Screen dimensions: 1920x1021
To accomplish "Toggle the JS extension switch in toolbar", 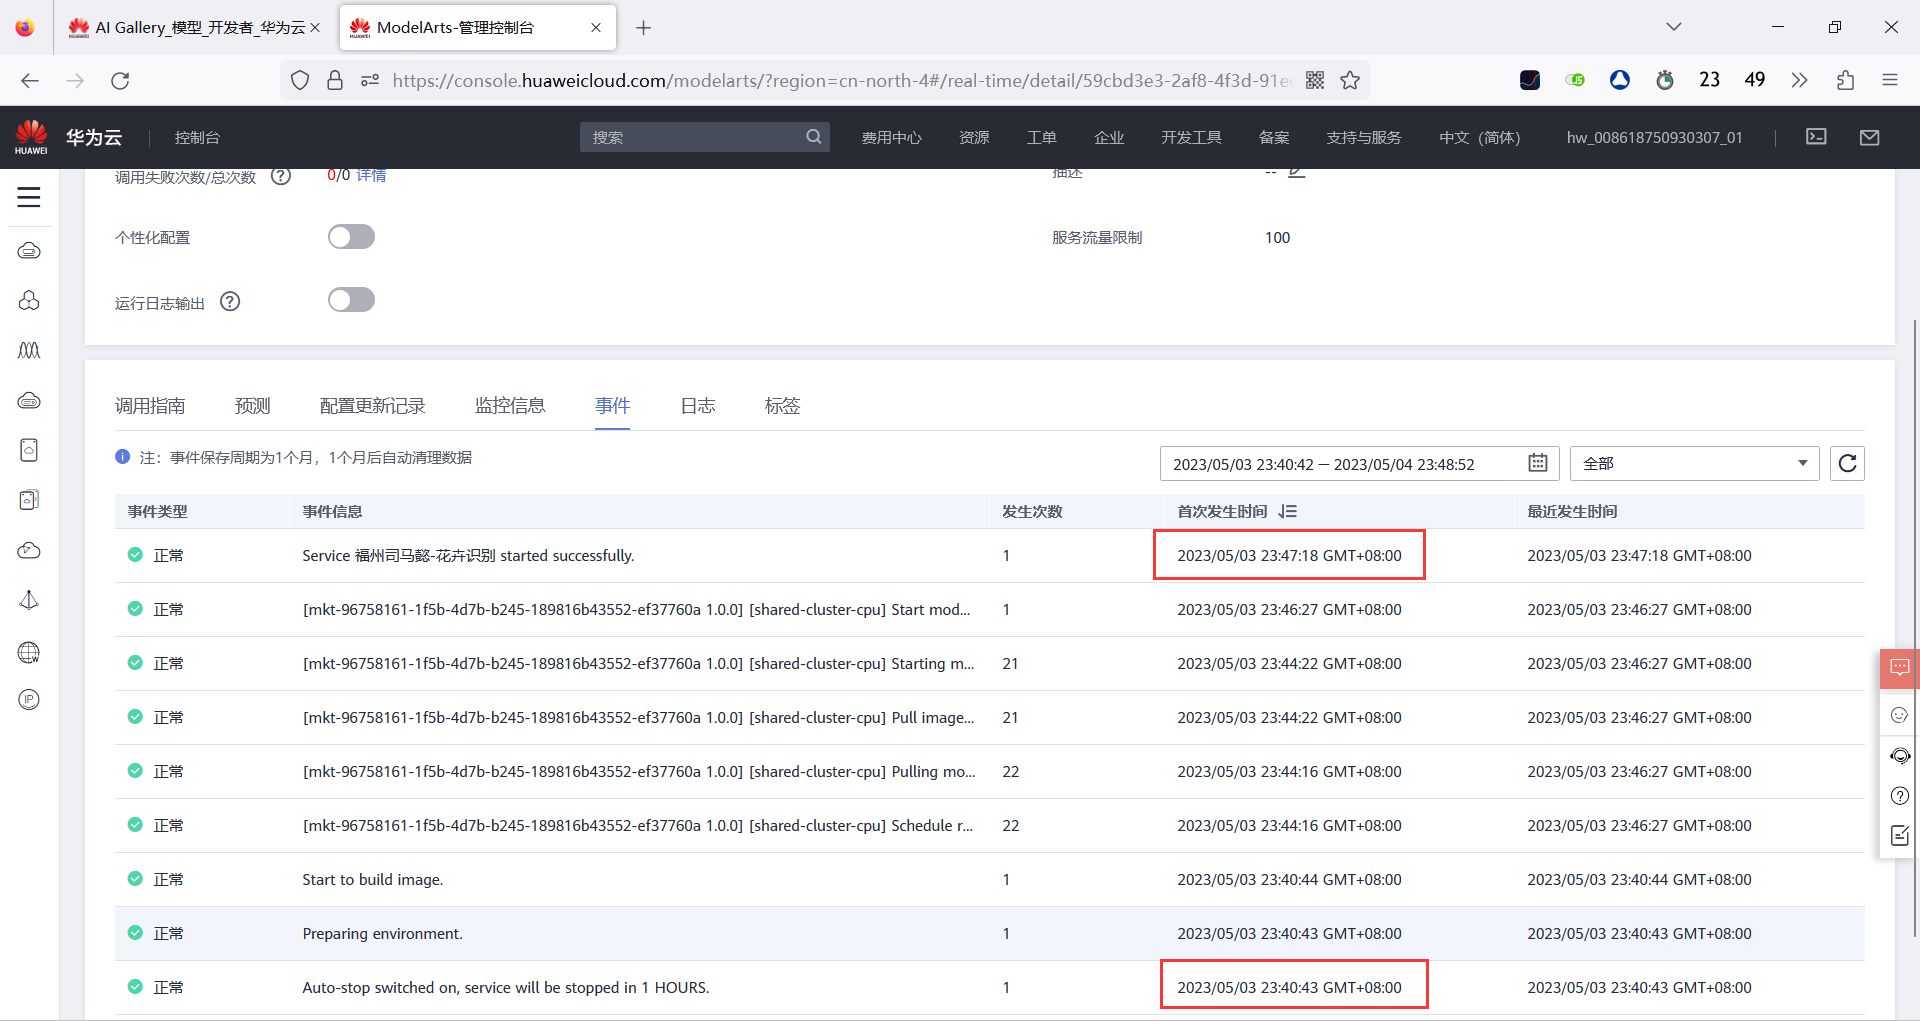I will tap(1575, 80).
